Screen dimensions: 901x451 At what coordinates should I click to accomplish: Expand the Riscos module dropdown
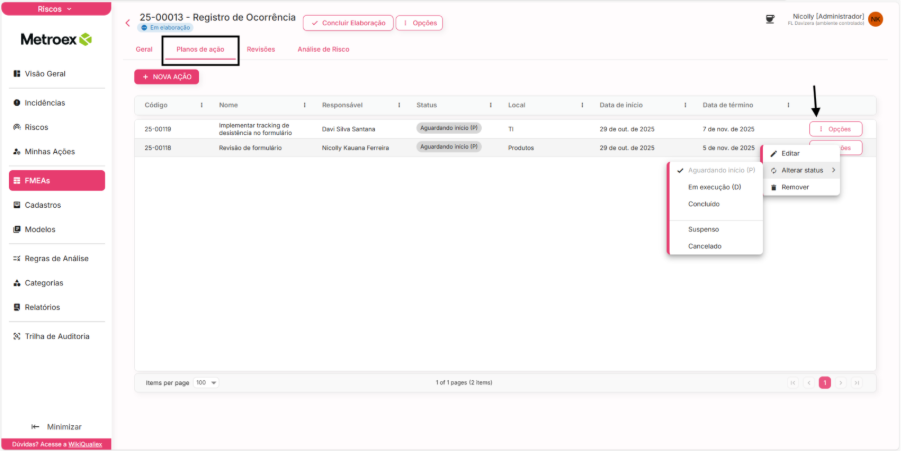click(x=56, y=8)
